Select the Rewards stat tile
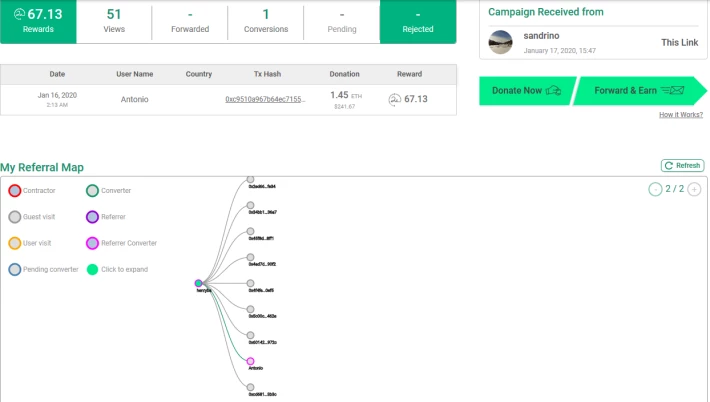This screenshot has width=710, height=402. click(x=38, y=21)
